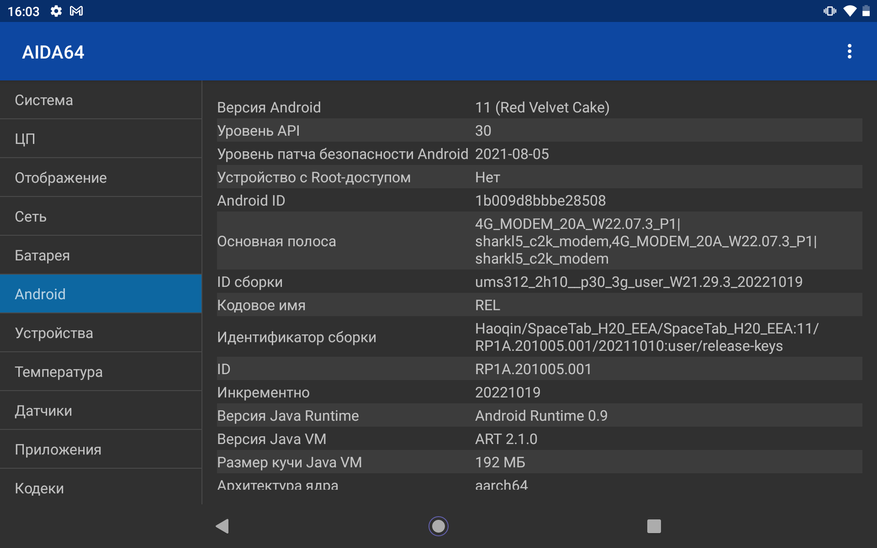Switch to the Отображение section
877x548 pixels.
click(100, 178)
